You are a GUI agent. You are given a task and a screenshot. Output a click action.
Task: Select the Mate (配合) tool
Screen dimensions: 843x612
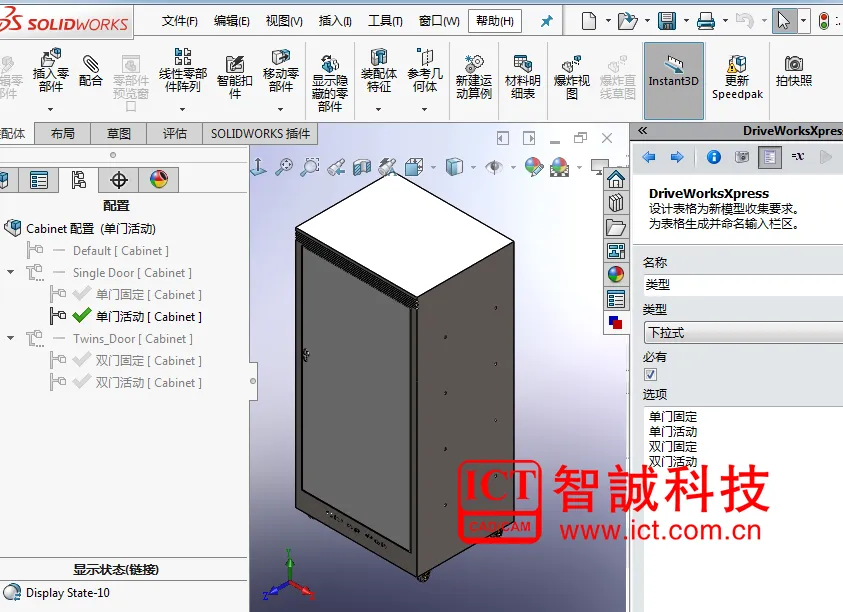[x=90, y=70]
